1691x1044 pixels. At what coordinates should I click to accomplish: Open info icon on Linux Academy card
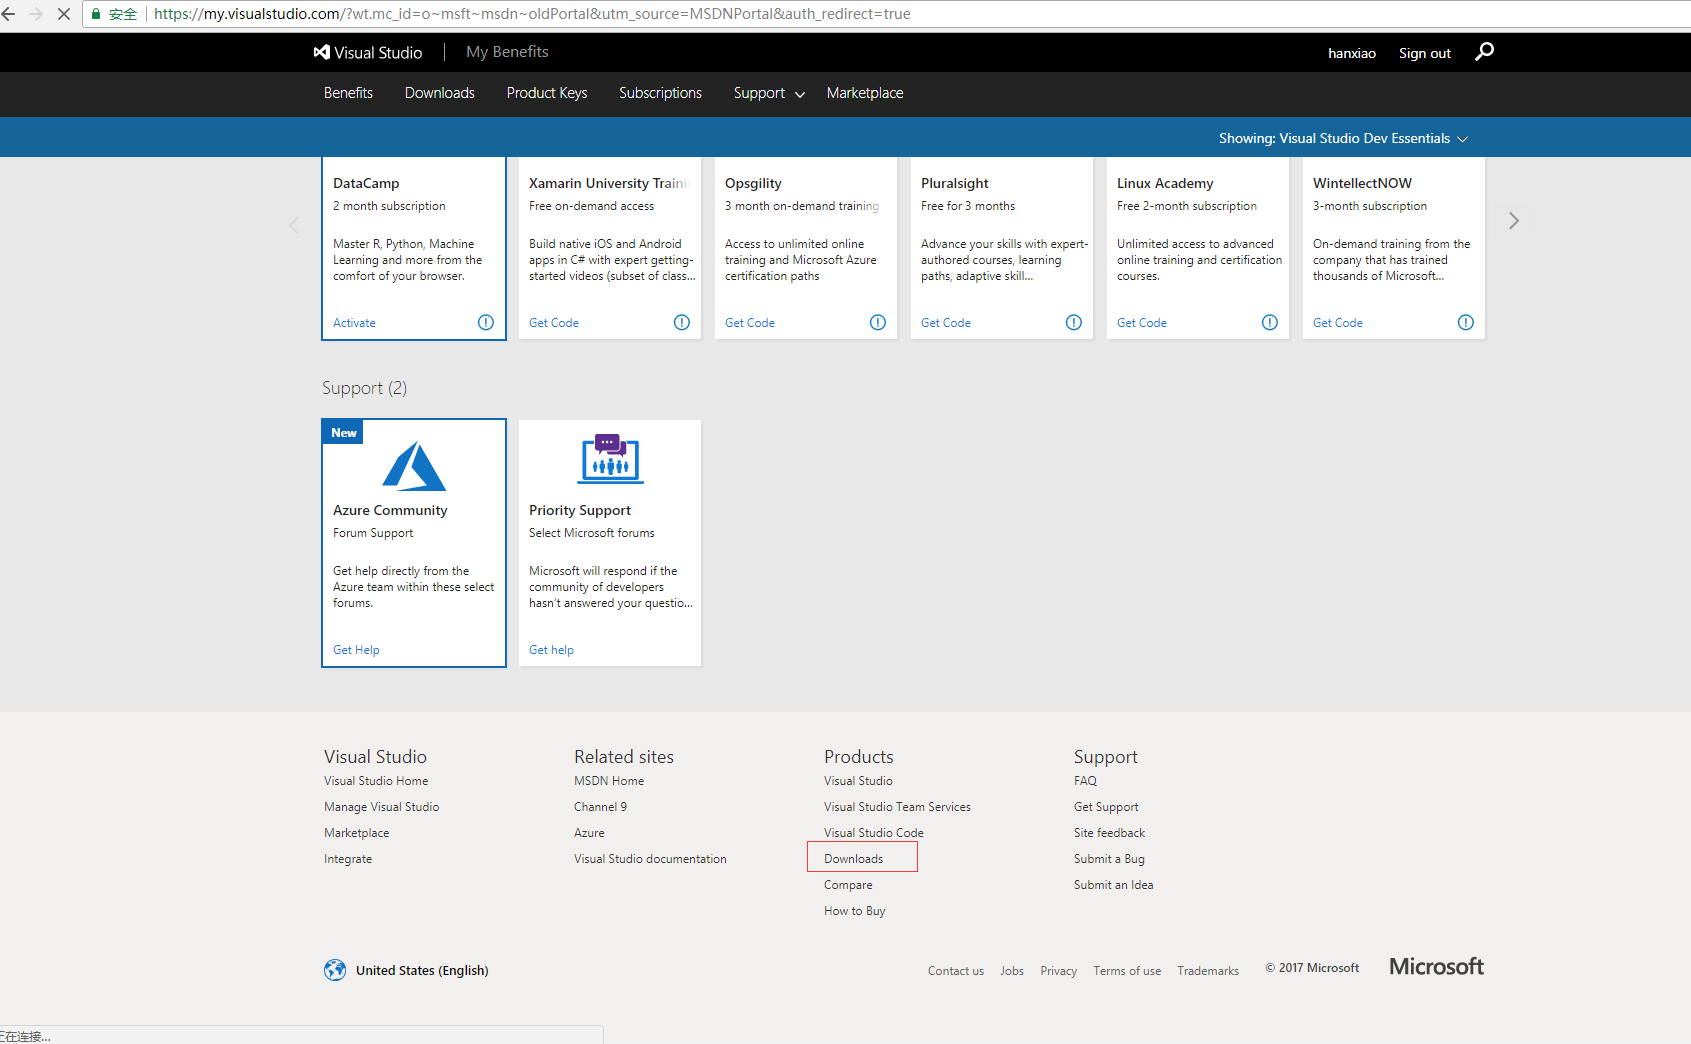[1270, 322]
